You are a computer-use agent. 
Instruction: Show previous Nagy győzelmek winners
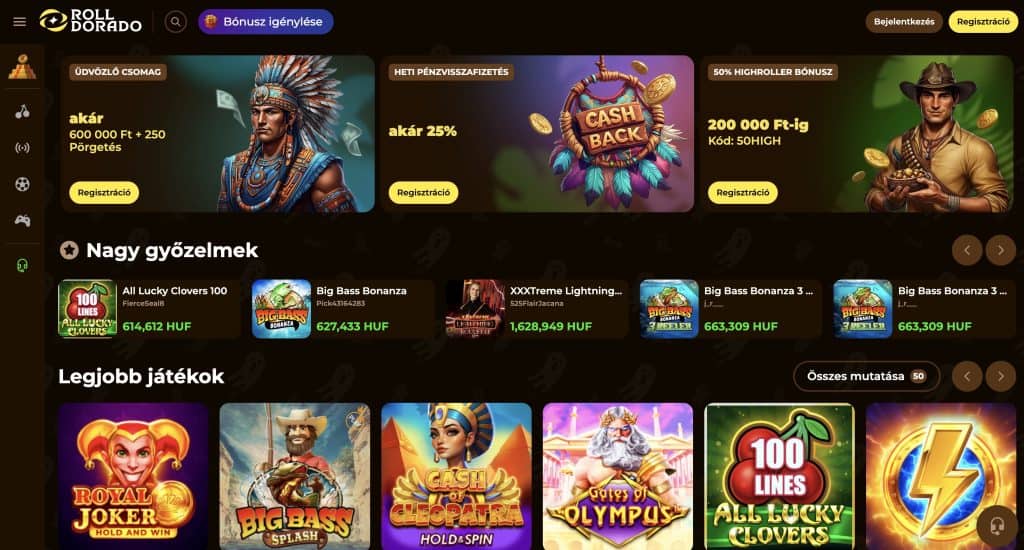click(967, 250)
